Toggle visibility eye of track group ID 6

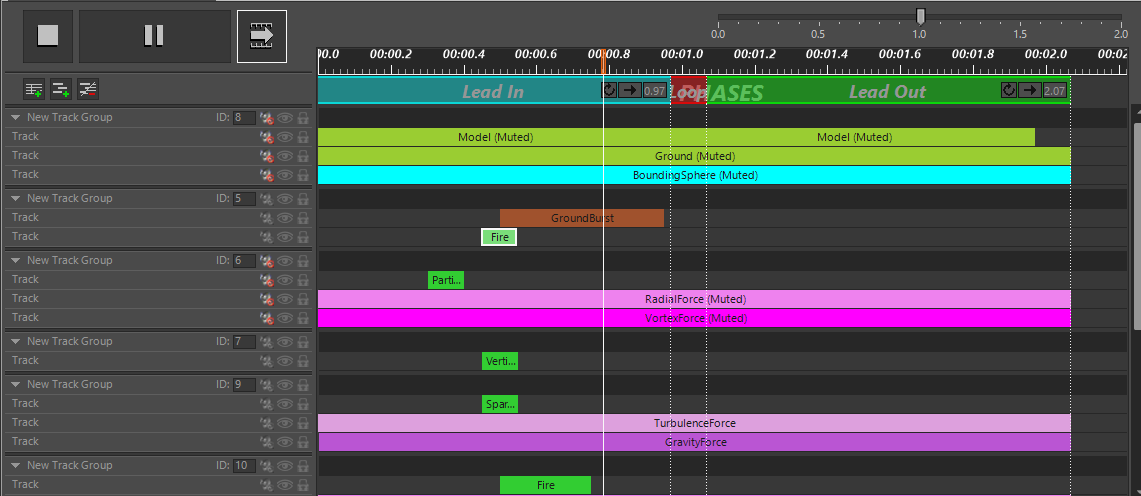[x=285, y=260]
